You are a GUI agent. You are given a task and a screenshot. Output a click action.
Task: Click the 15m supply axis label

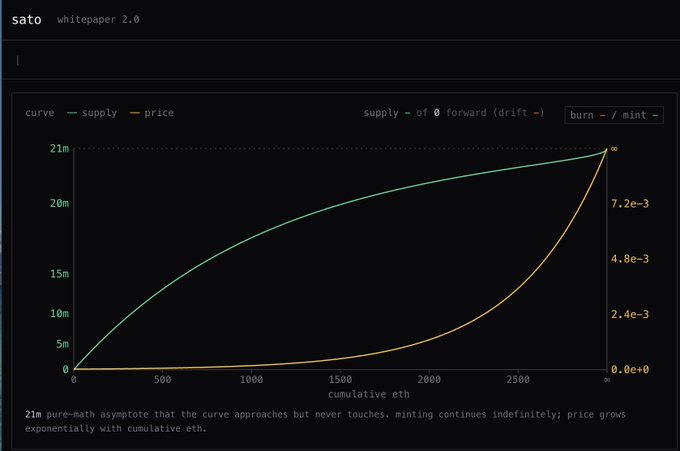pos(59,274)
